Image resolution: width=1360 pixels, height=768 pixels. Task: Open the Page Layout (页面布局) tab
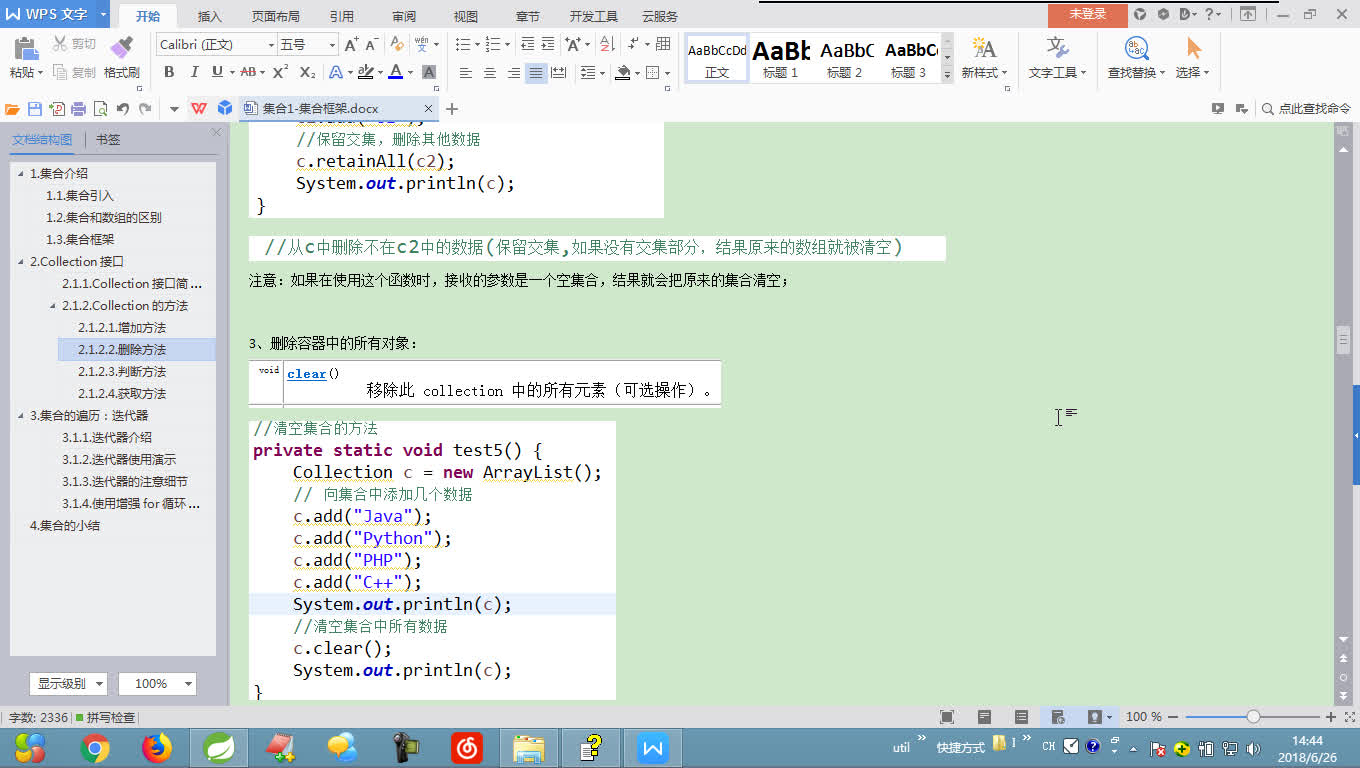(x=275, y=16)
